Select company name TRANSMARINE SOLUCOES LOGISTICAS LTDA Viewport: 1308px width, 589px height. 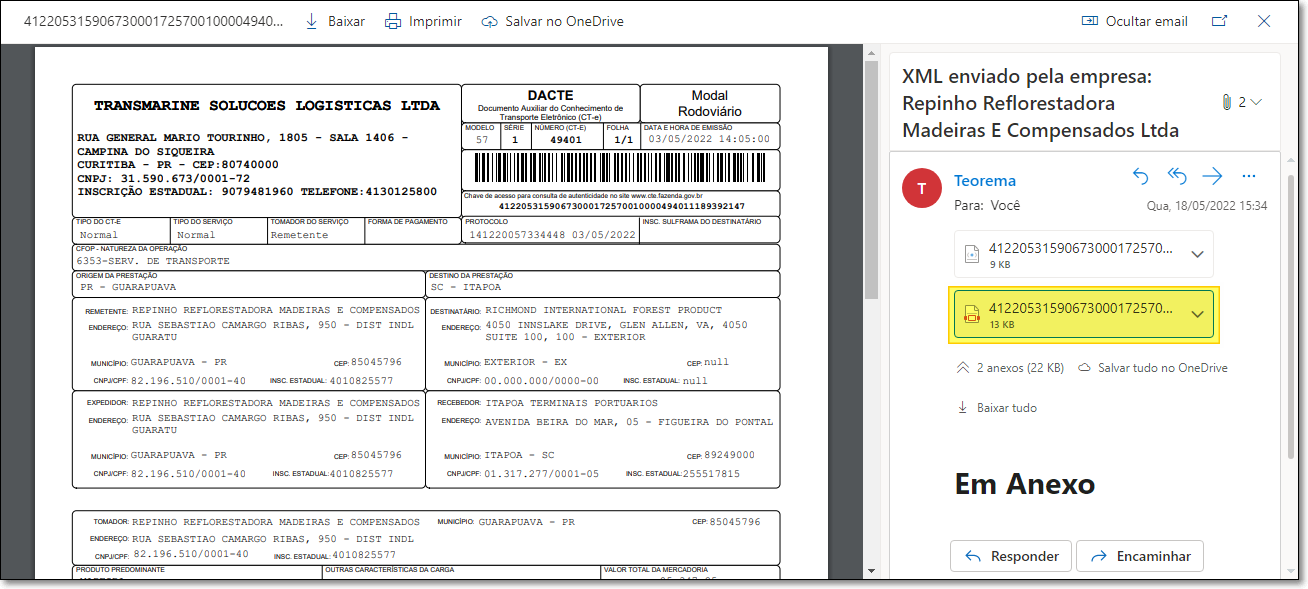pos(266,105)
